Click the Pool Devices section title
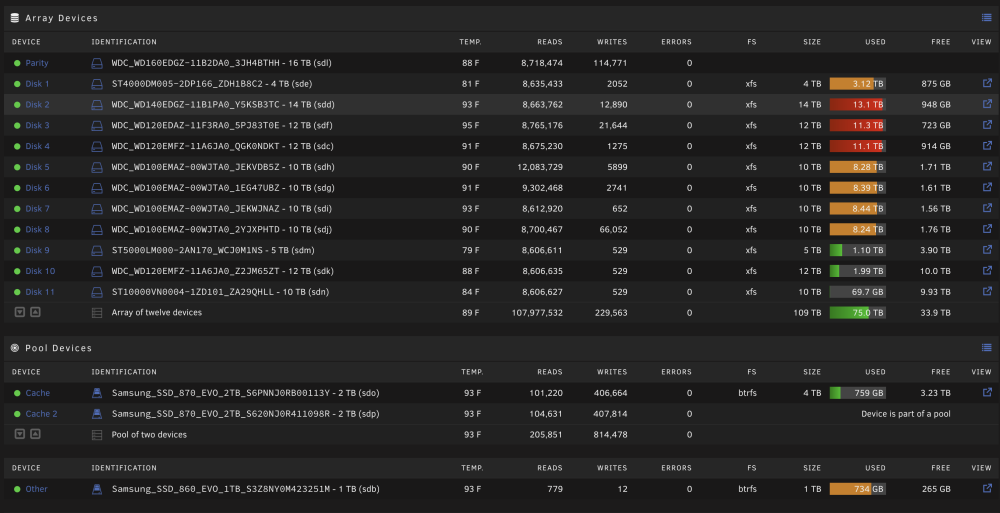Viewport: 1000px width, 513px height. 59,348
